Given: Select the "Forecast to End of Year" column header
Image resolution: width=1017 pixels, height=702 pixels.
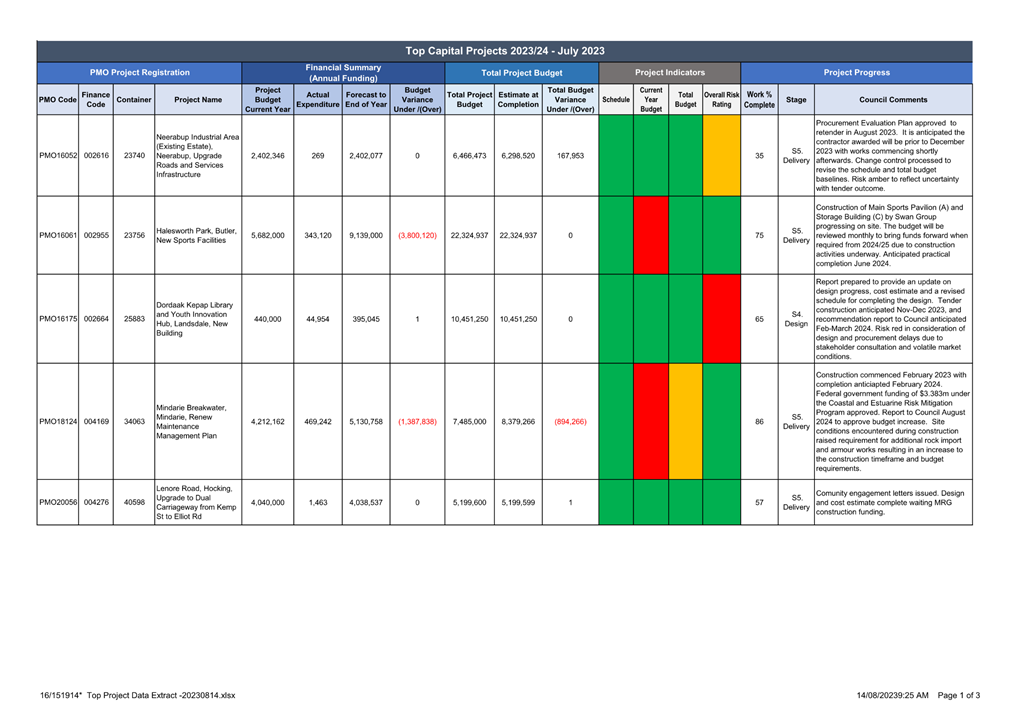Looking at the screenshot, I should click(x=366, y=100).
